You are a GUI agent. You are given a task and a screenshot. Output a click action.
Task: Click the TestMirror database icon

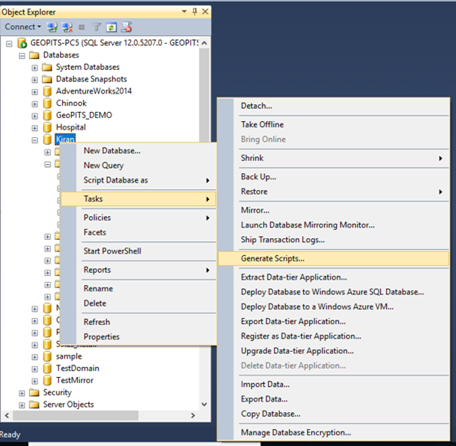point(47,380)
